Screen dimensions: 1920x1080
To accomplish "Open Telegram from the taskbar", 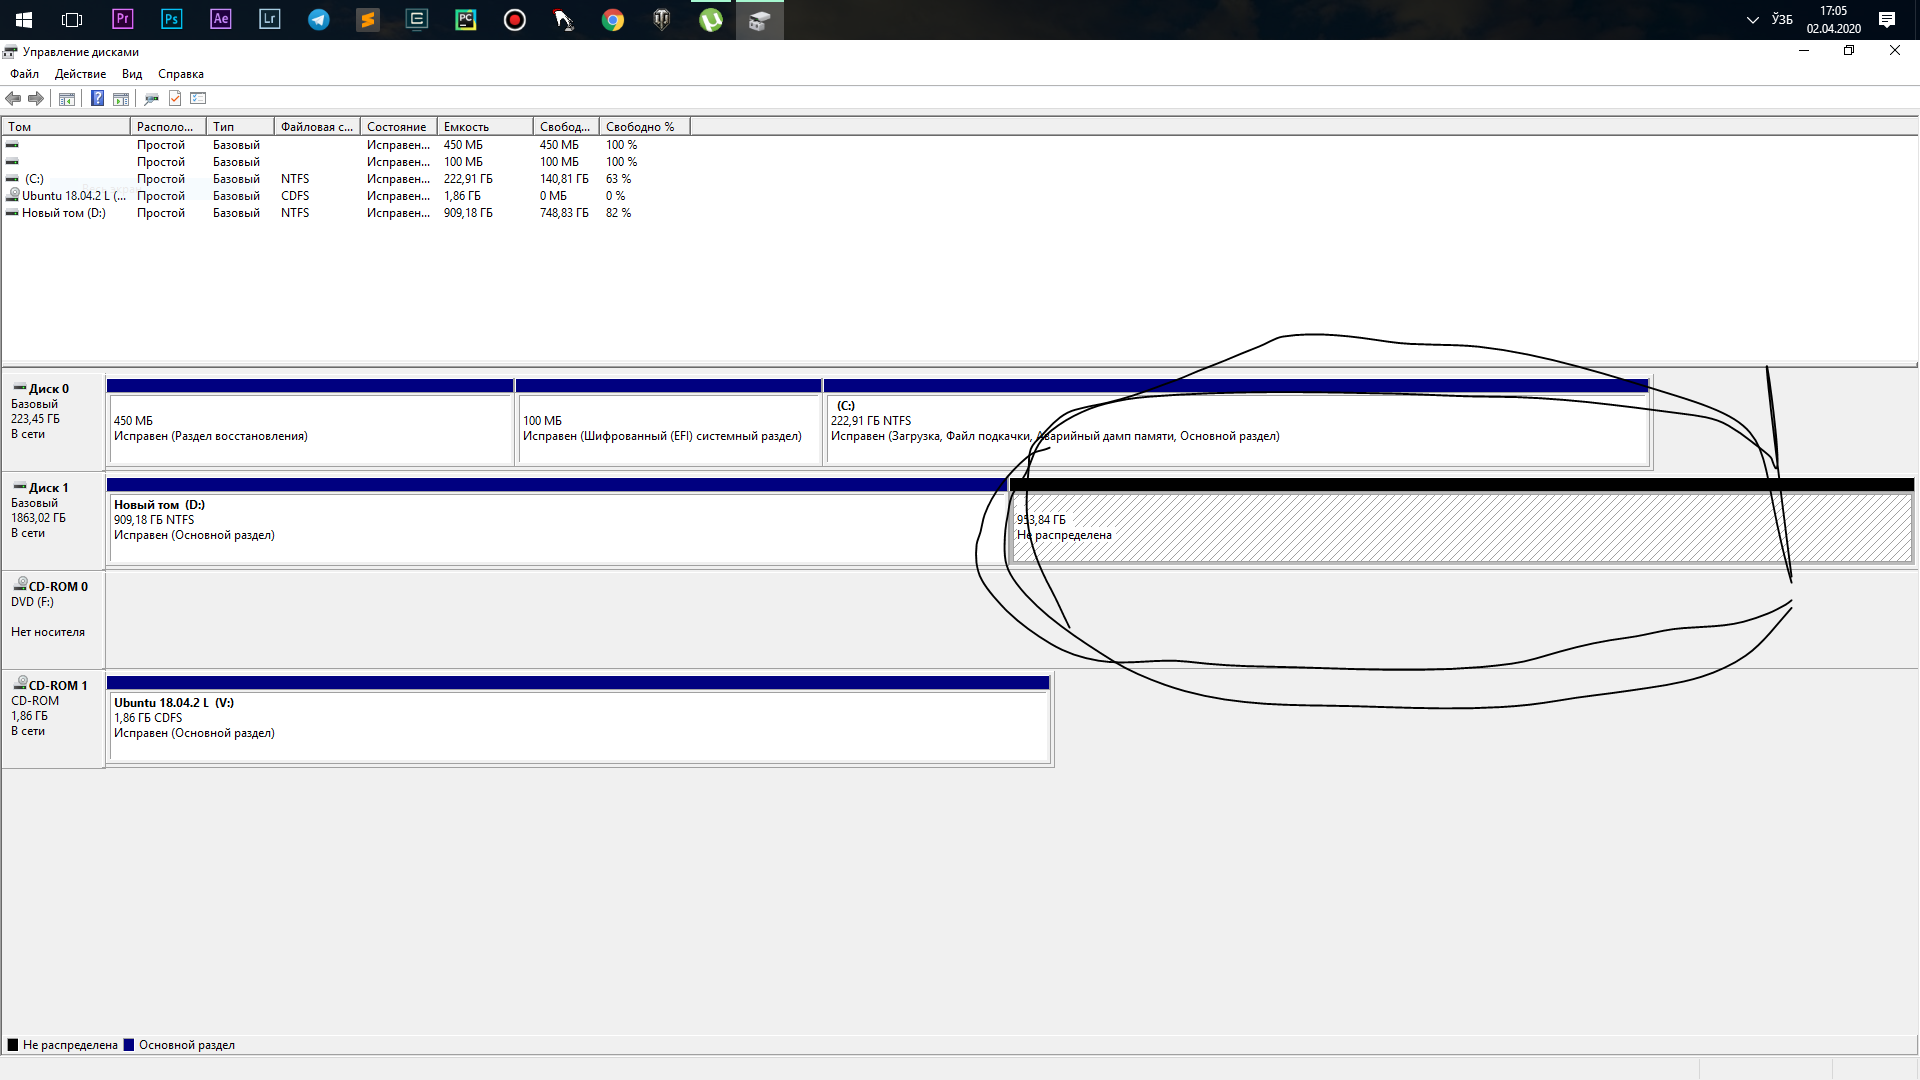I will tap(318, 19).
